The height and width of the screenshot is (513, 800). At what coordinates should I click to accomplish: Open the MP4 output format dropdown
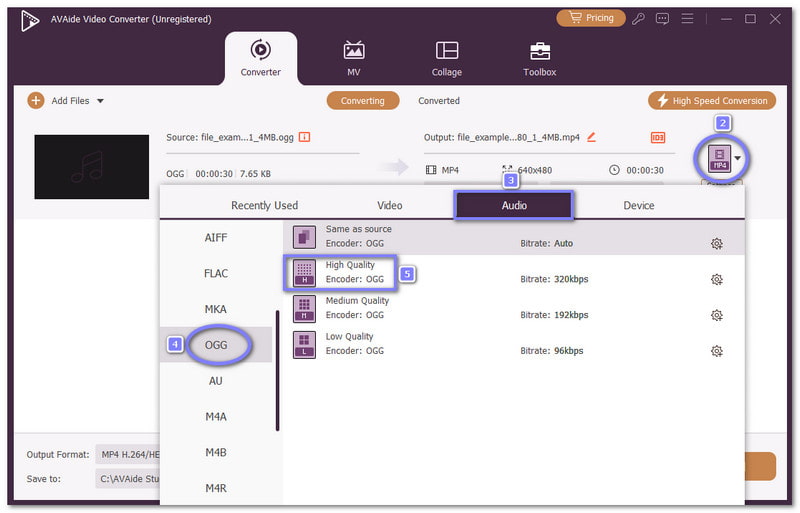point(726,158)
